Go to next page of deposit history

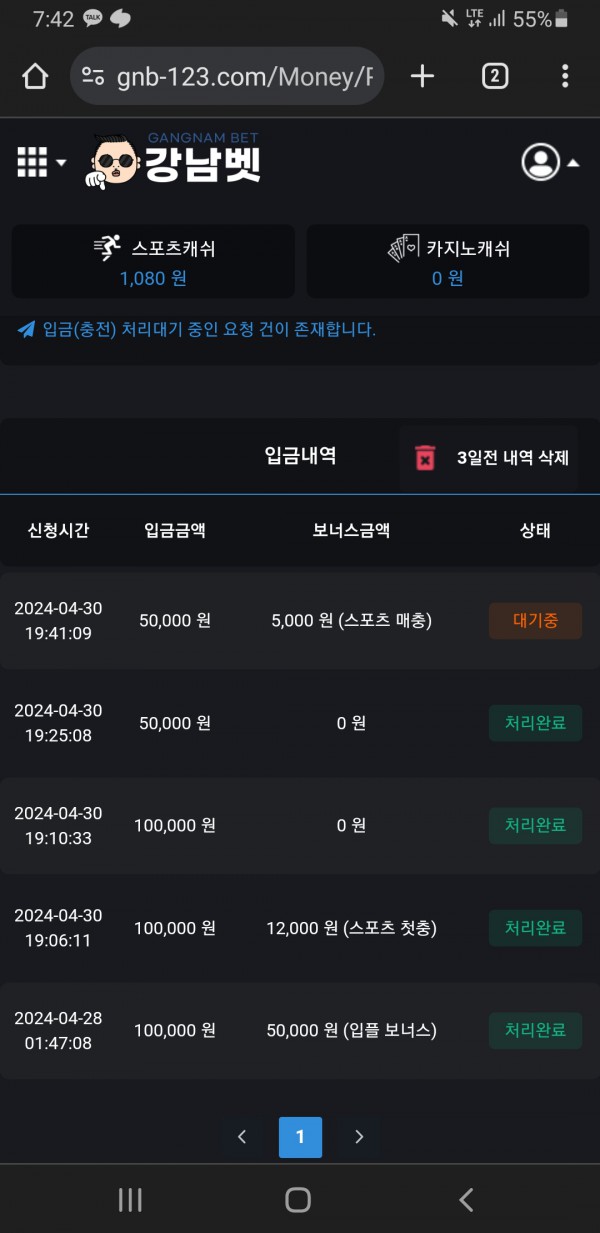[360, 1137]
